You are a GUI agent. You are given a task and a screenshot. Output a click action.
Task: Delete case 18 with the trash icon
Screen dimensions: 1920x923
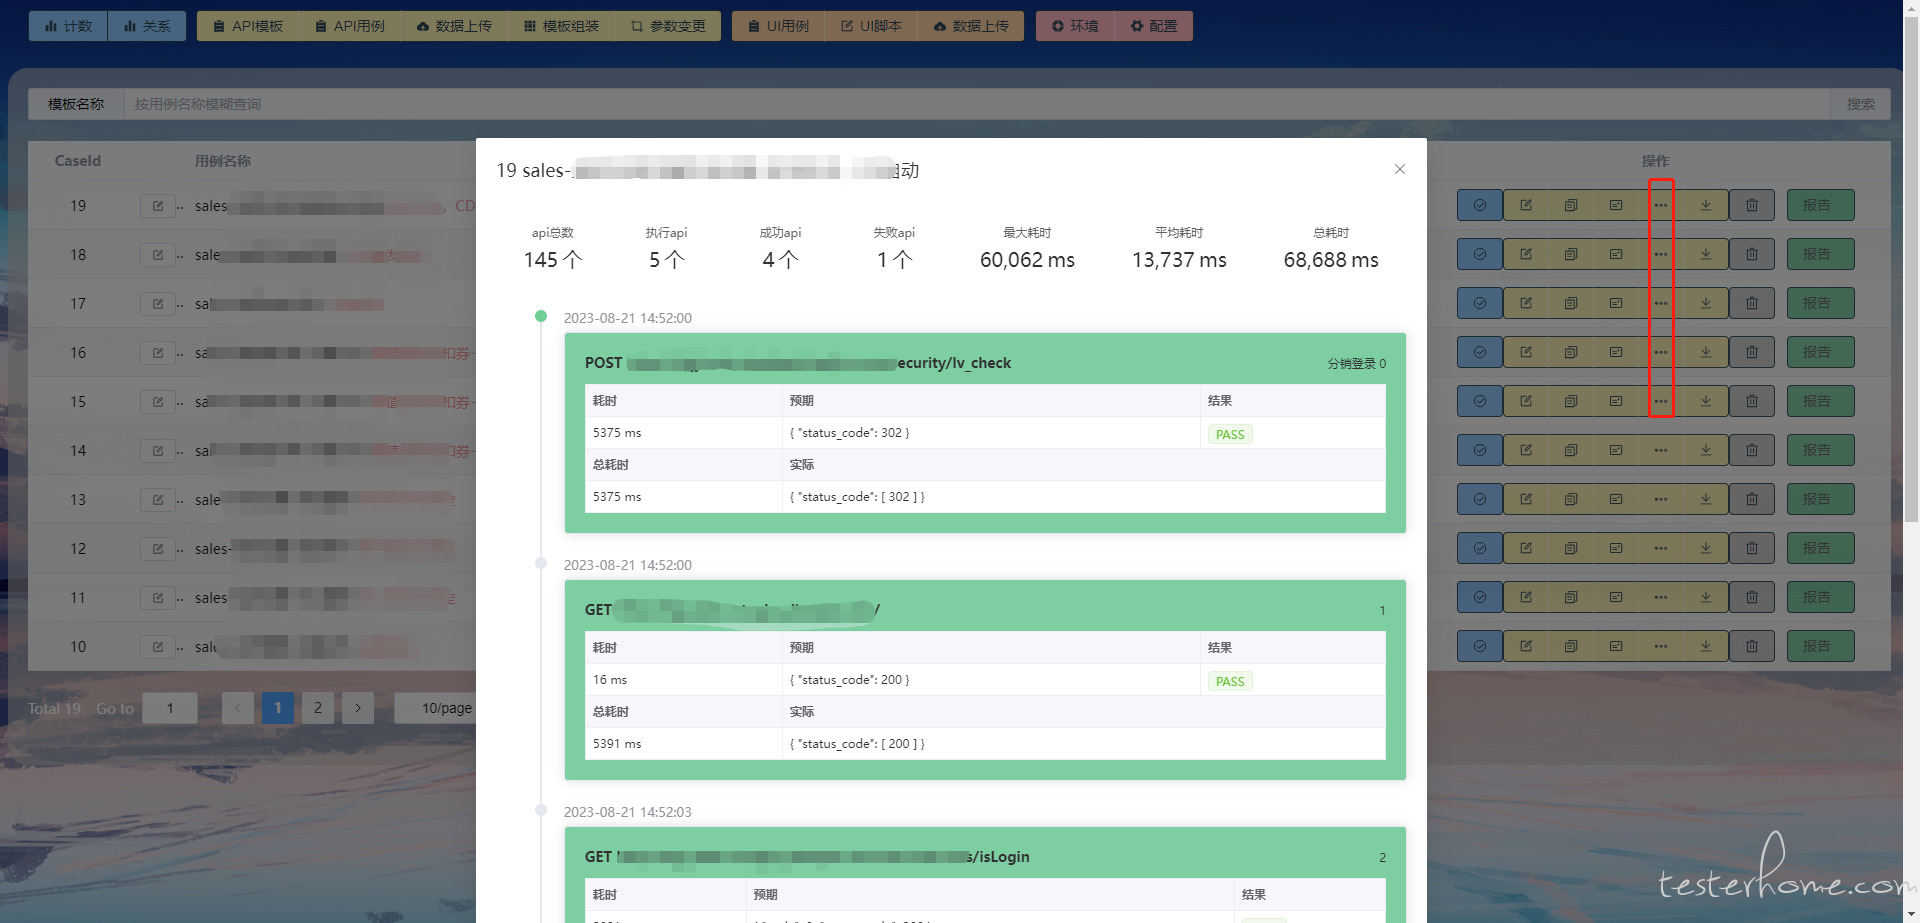(x=1752, y=254)
